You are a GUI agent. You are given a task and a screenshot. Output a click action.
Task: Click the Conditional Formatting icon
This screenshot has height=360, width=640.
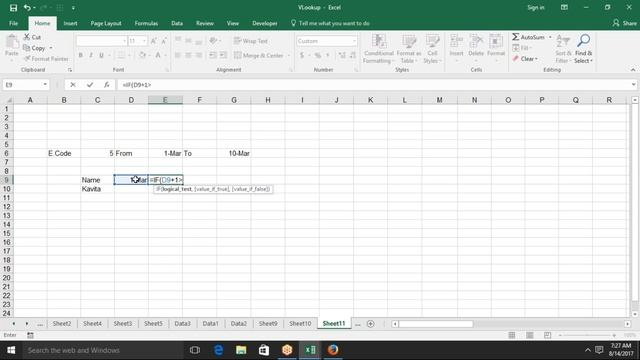379,41
